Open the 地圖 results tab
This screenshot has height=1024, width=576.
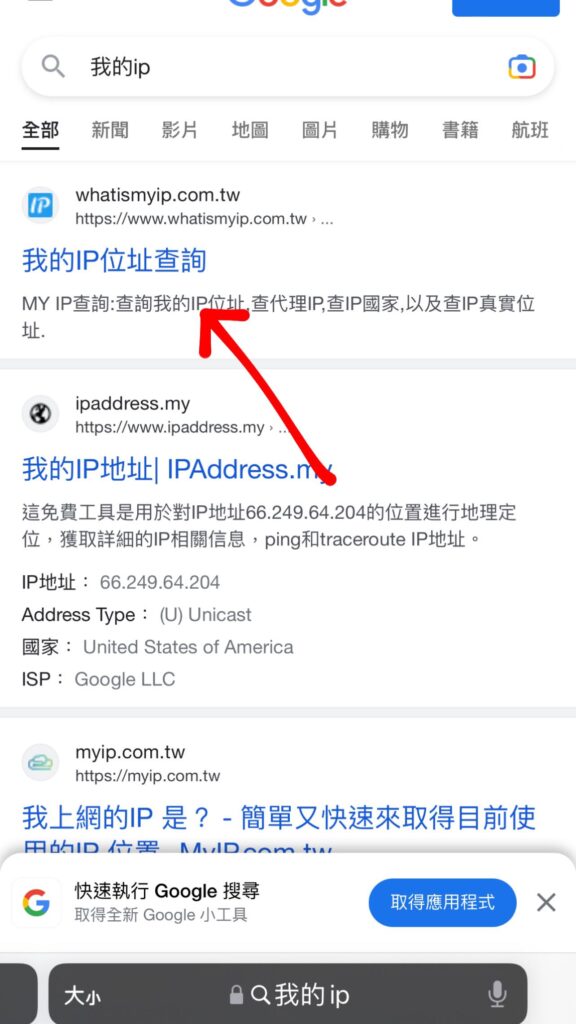250,131
